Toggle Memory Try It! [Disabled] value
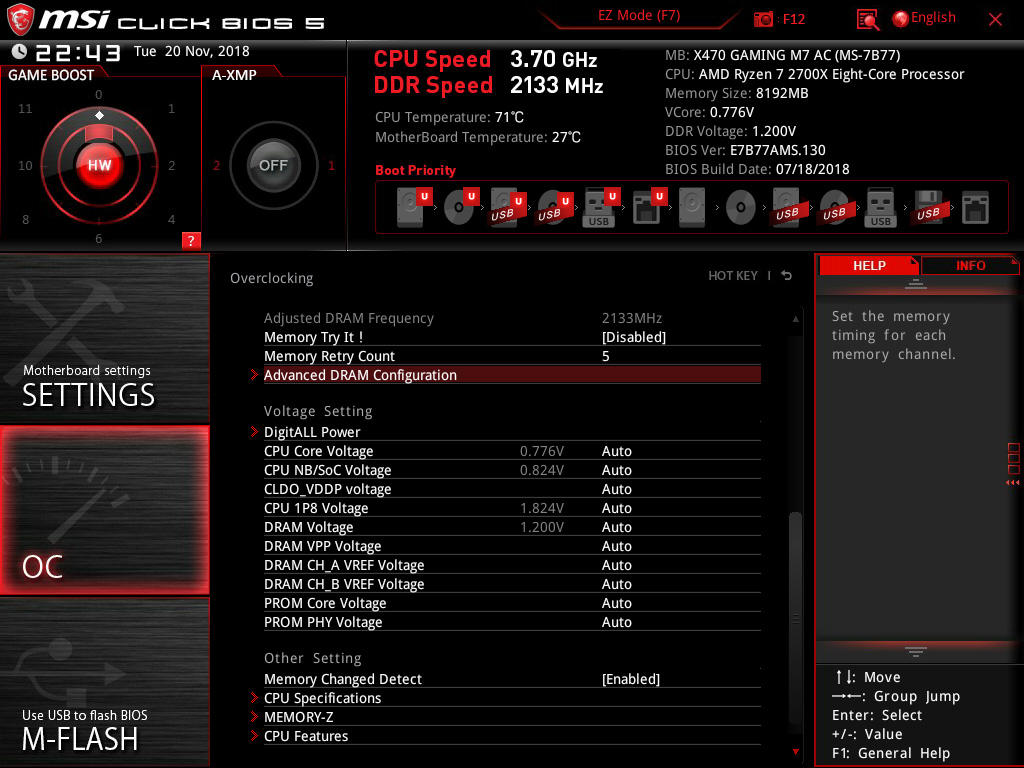The image size is (1024, 768). tap(633, 337)
